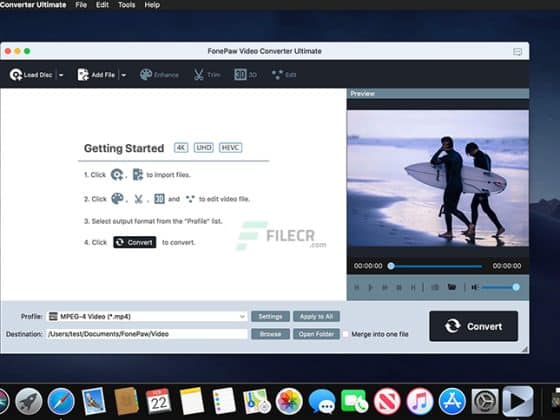560x420 pixels.
Task: Click the load disc icon in step 1
Action: (x=117, y=175)
